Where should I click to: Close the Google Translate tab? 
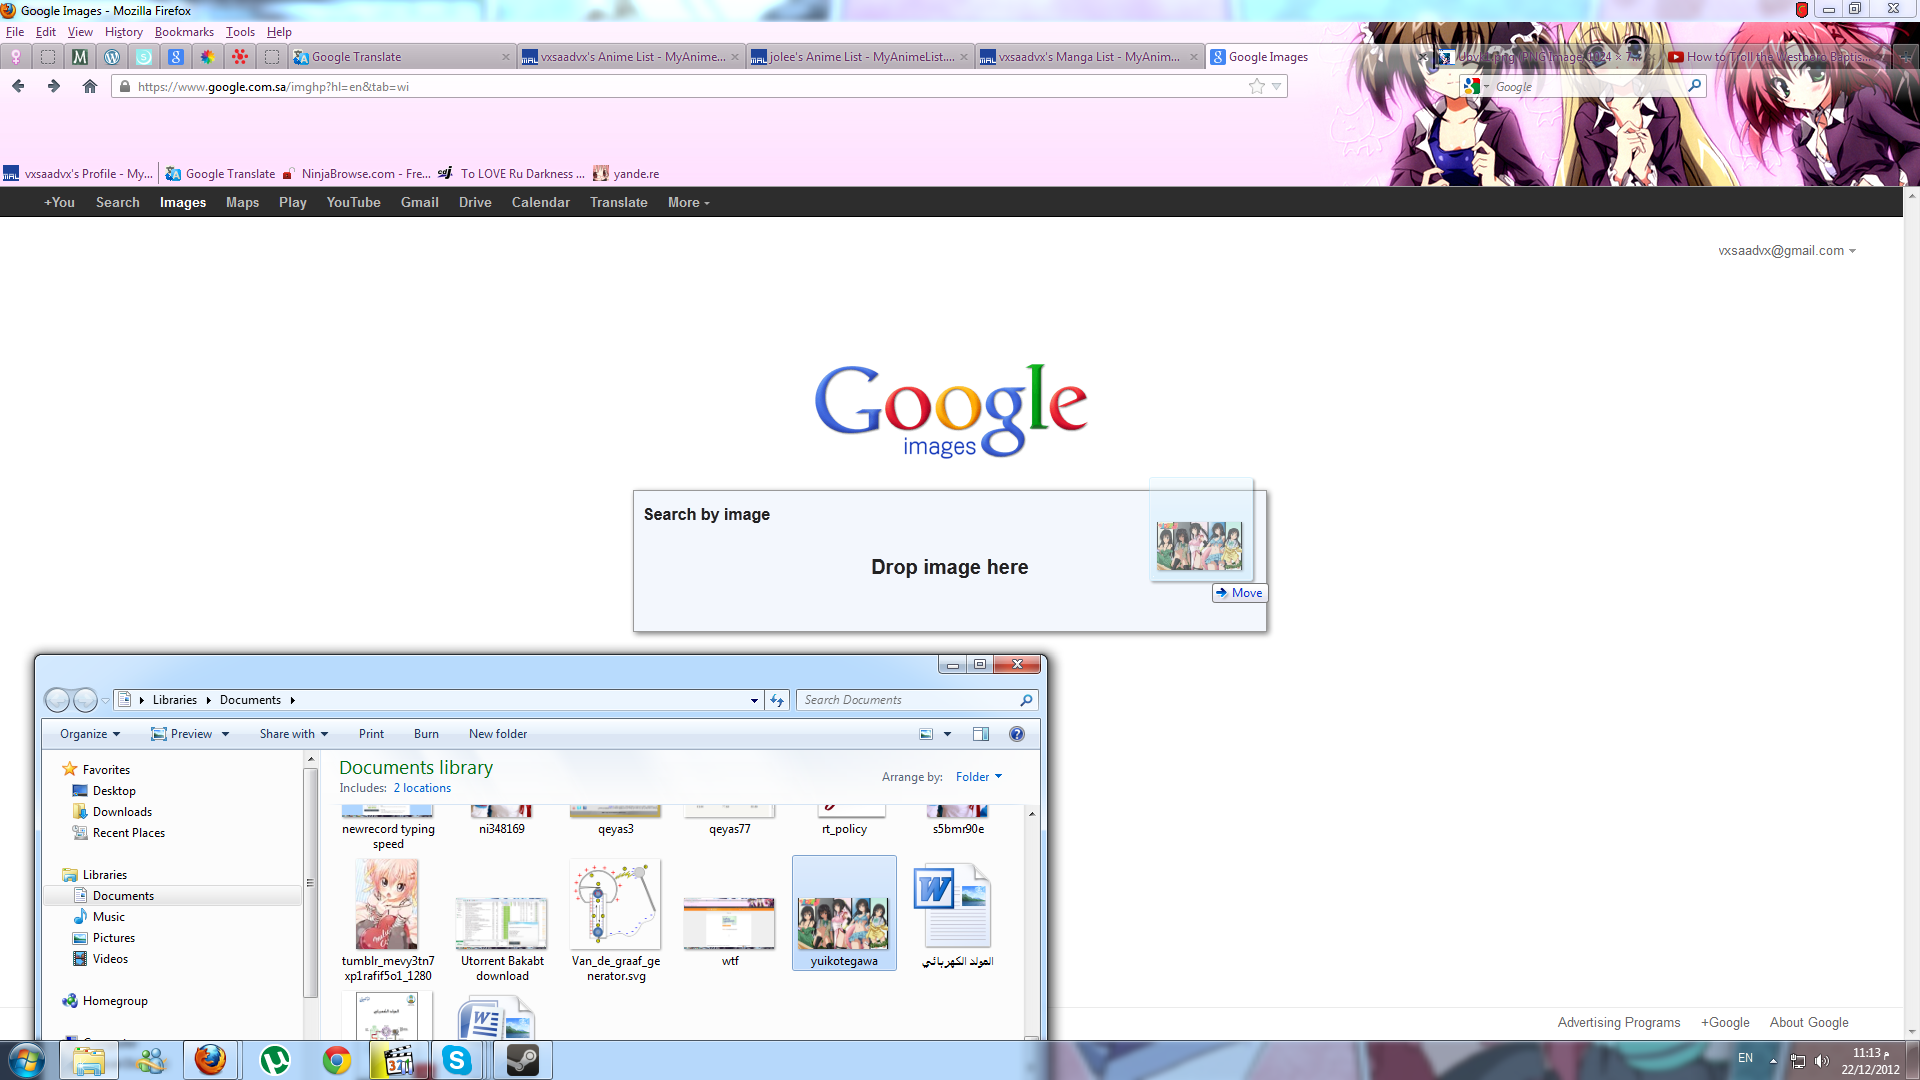[x=505, y=57]
